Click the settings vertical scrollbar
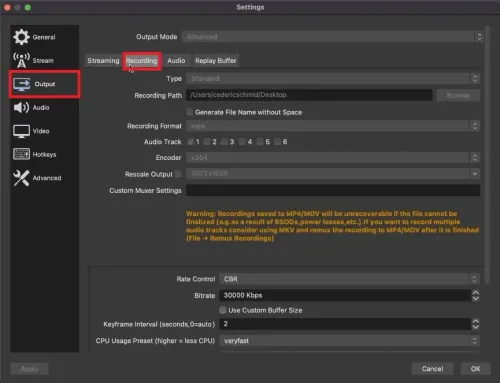 487,155
